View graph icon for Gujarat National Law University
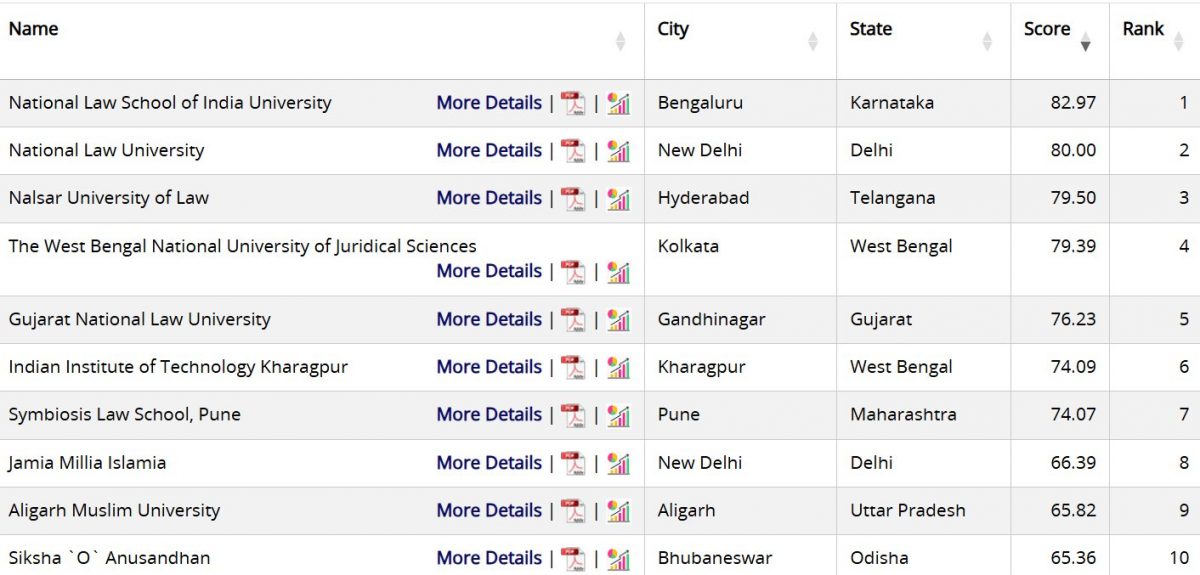Viewport: 1200px width, 575px height. point(619,320)
